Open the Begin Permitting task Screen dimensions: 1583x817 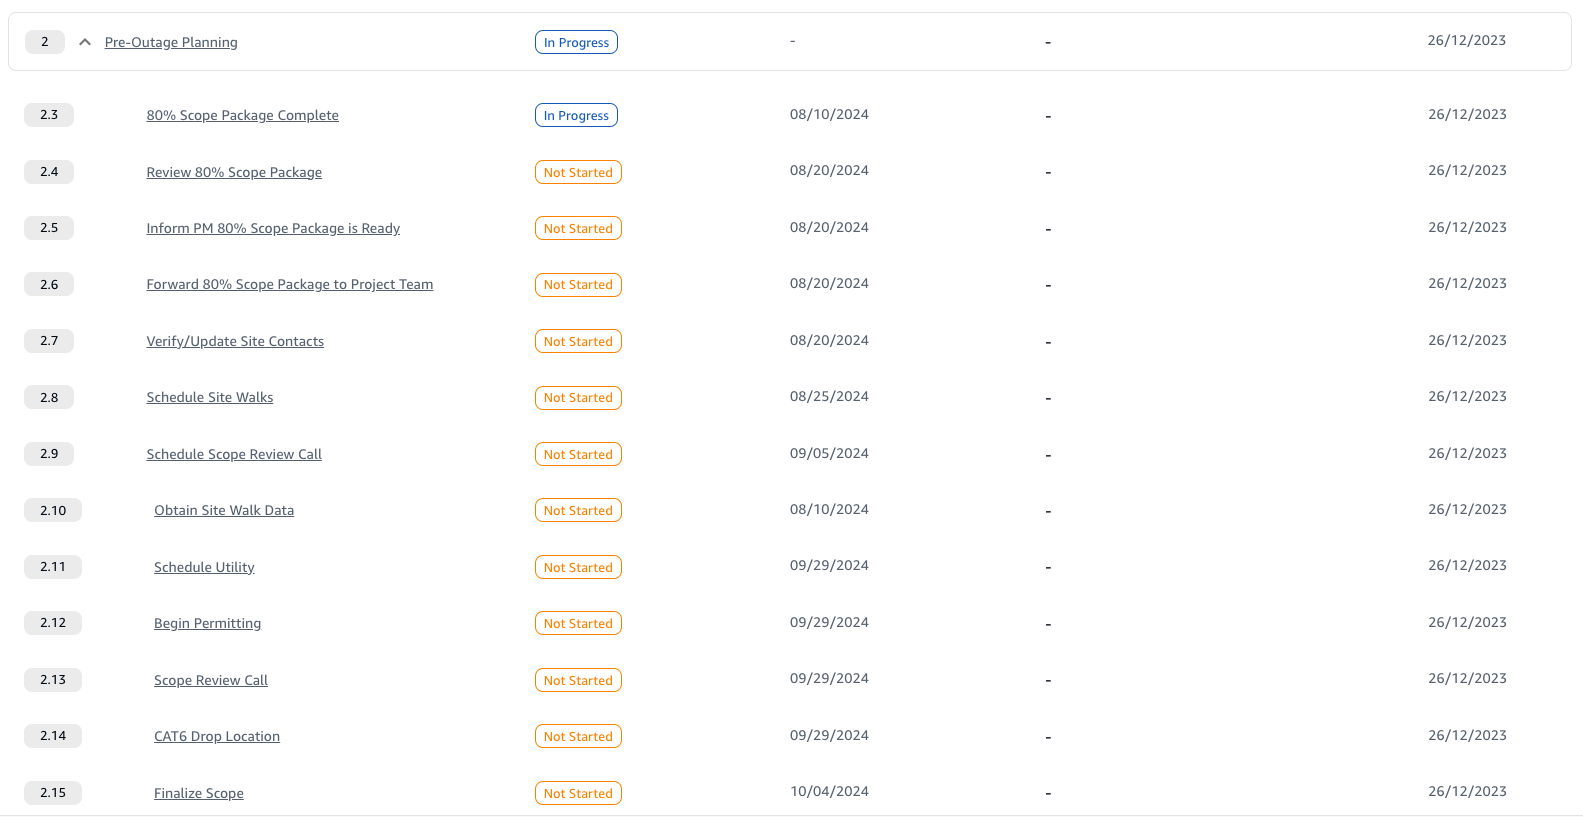[x=207, y=623]
